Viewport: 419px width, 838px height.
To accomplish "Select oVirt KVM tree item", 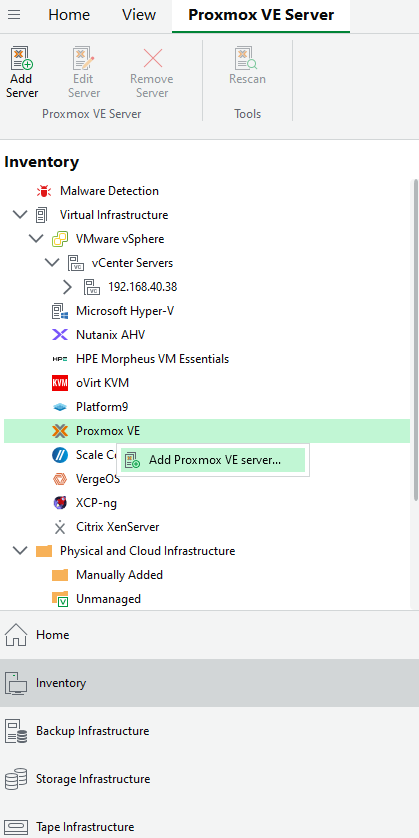I will 102,383.
